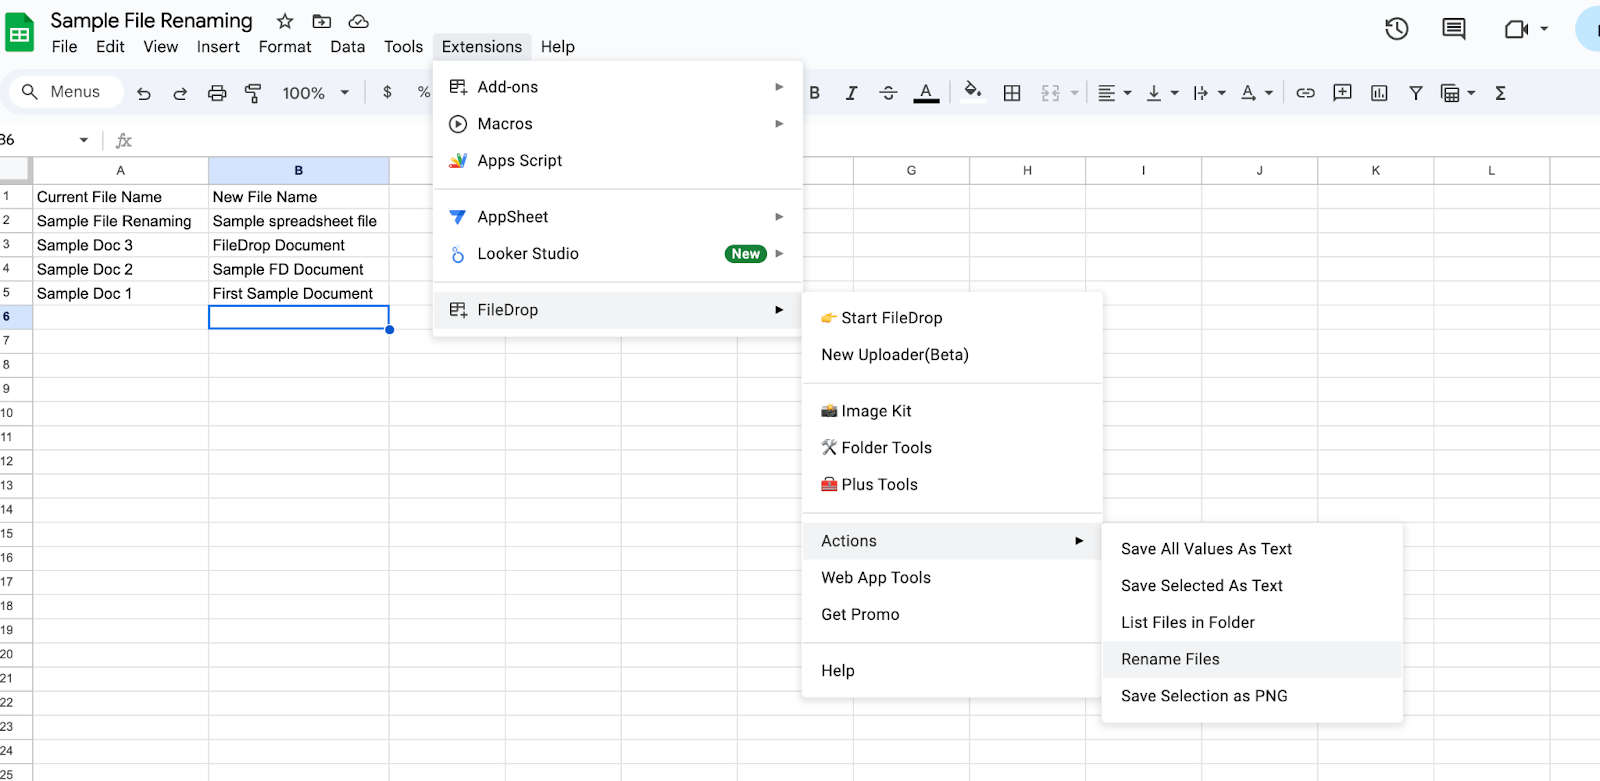Screen dimensions: 1600x781
Task: Open the text color picker
Action: tap(926, 93)
